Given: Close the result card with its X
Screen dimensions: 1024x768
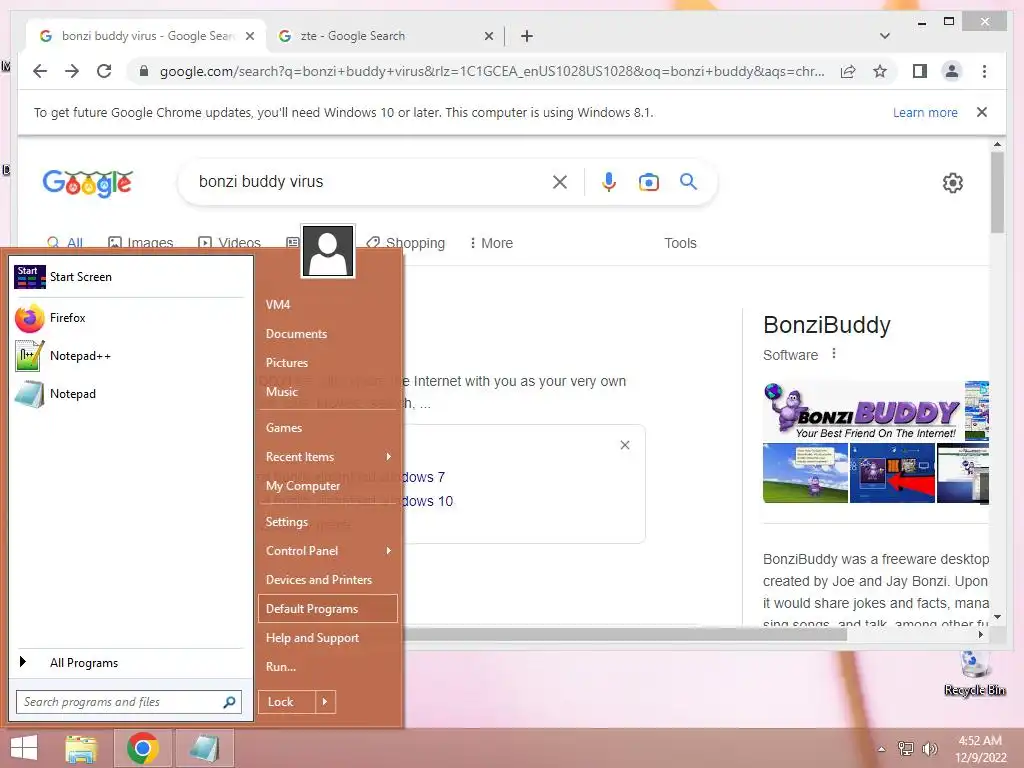Looking at the screenshot, I should point(625,445).
